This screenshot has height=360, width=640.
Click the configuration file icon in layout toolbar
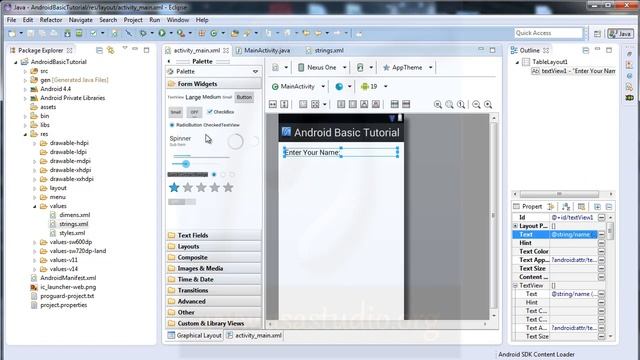[x=276, y=67]
